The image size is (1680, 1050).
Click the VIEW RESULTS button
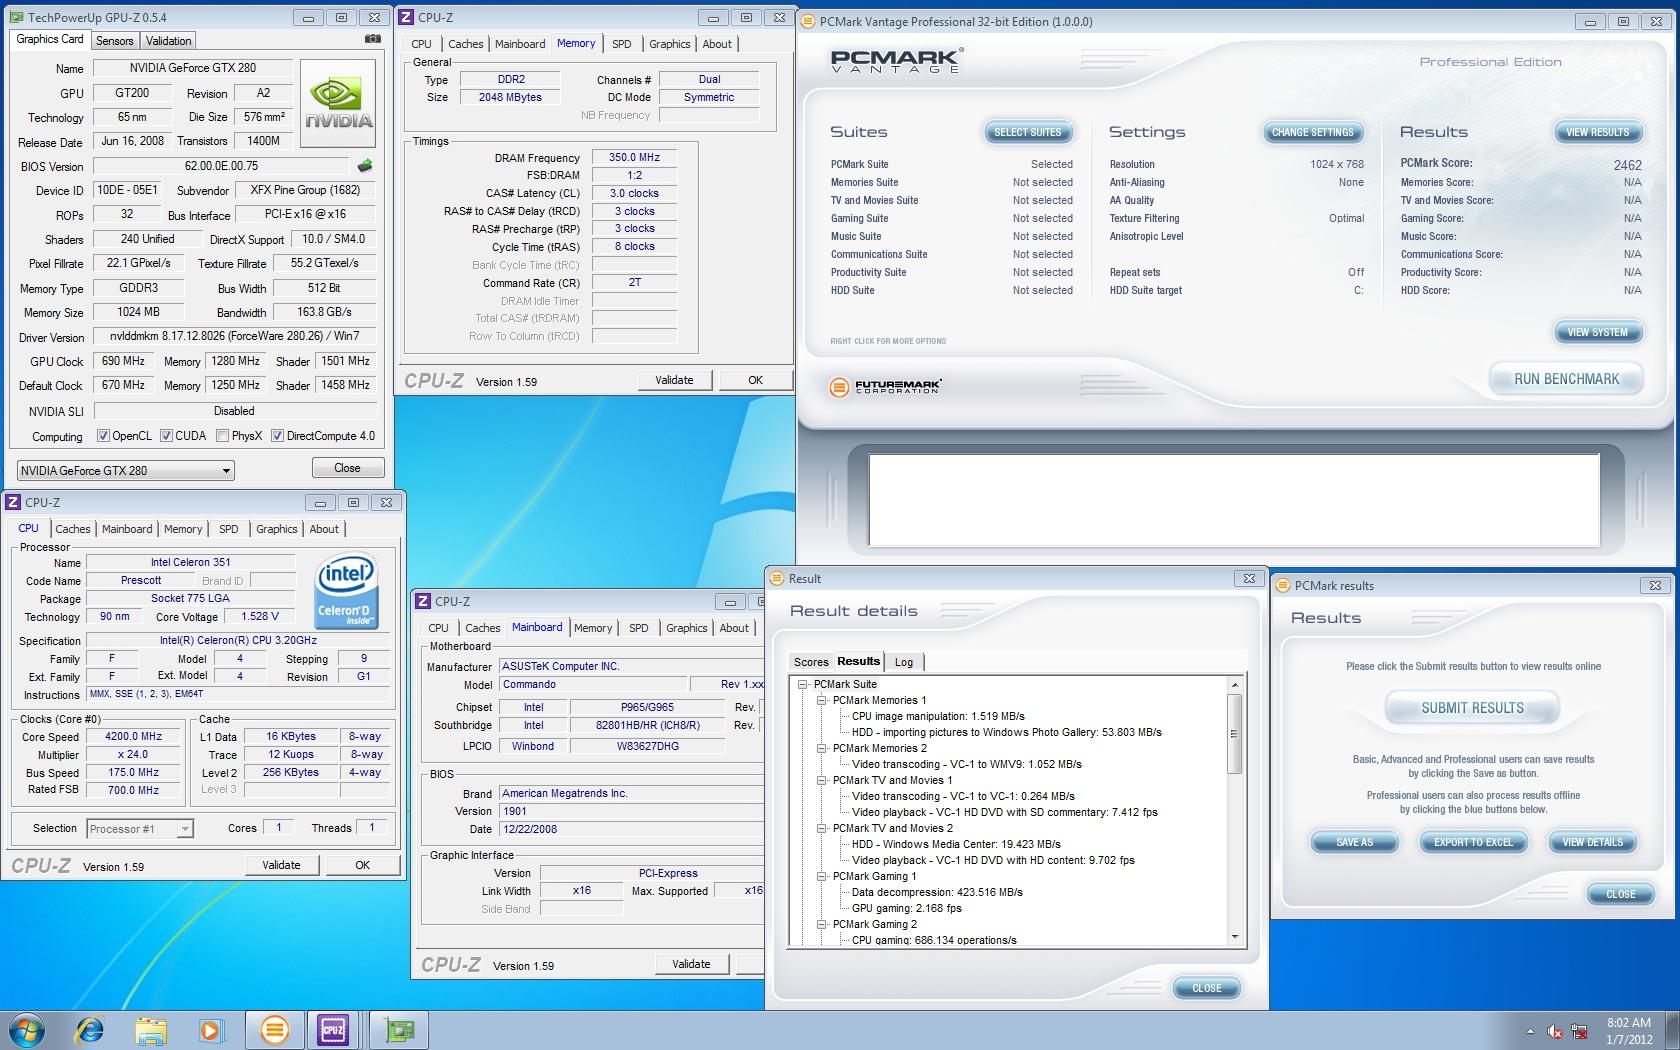click(1597, 132)
